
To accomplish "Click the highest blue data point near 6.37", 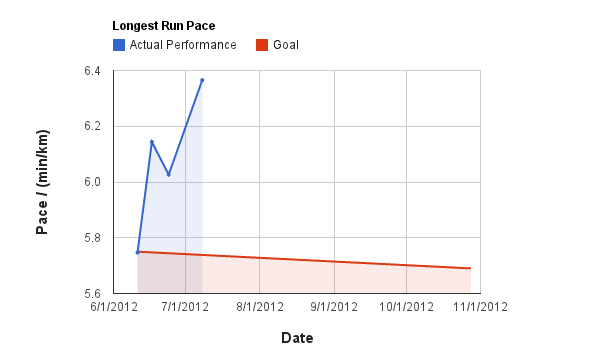I will (202, 80).
